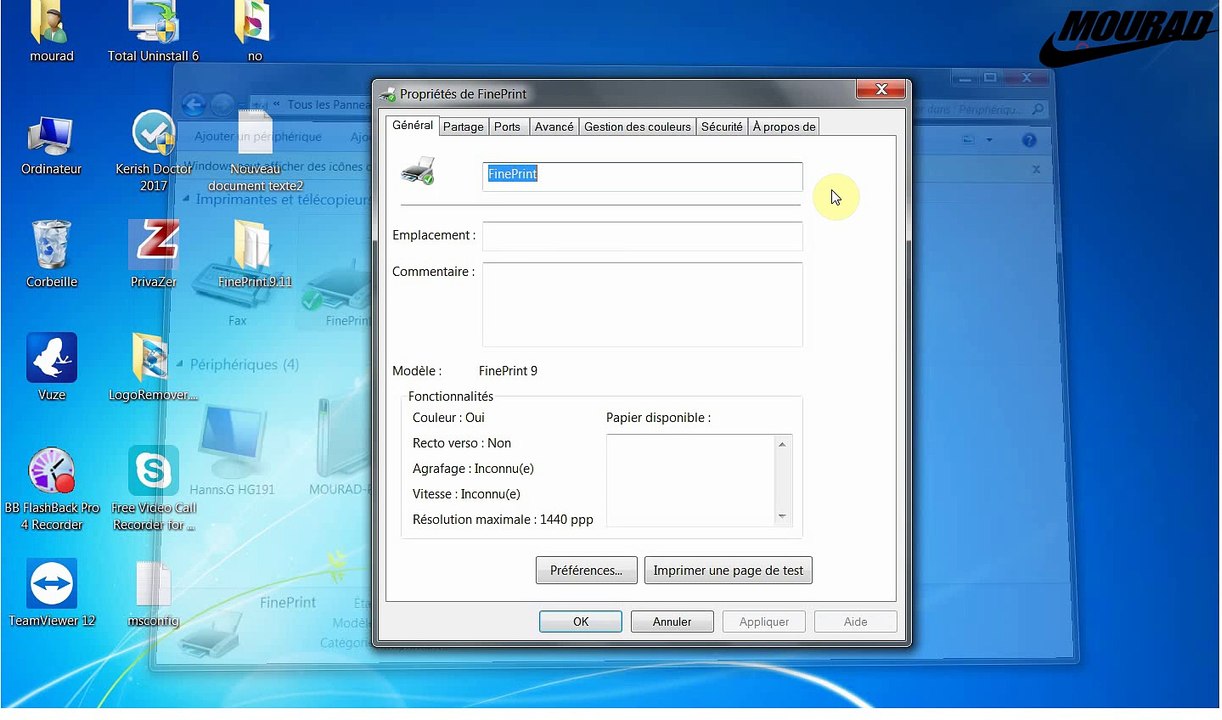Click down arrow of Papier disponible scrollbar

pos(783,517)
